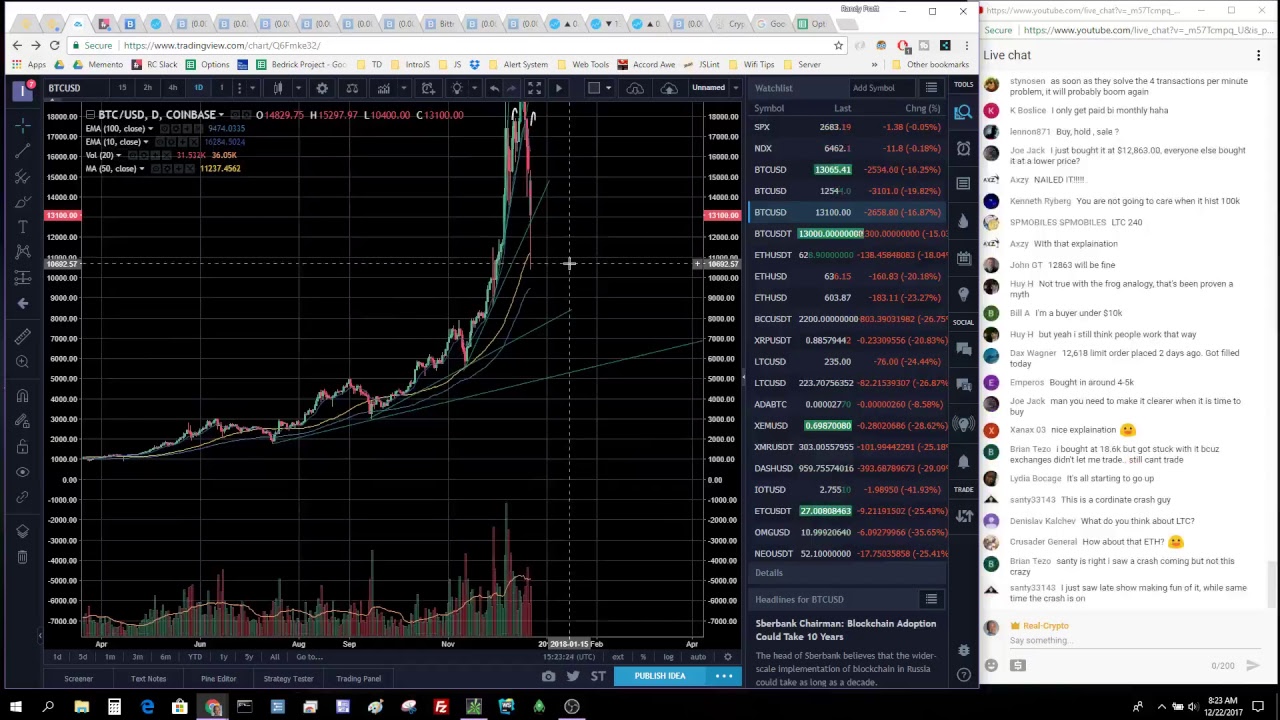This screenshot has width=1280, height=720.
Task: Select the text annotation tool
Action: [22, 228]
